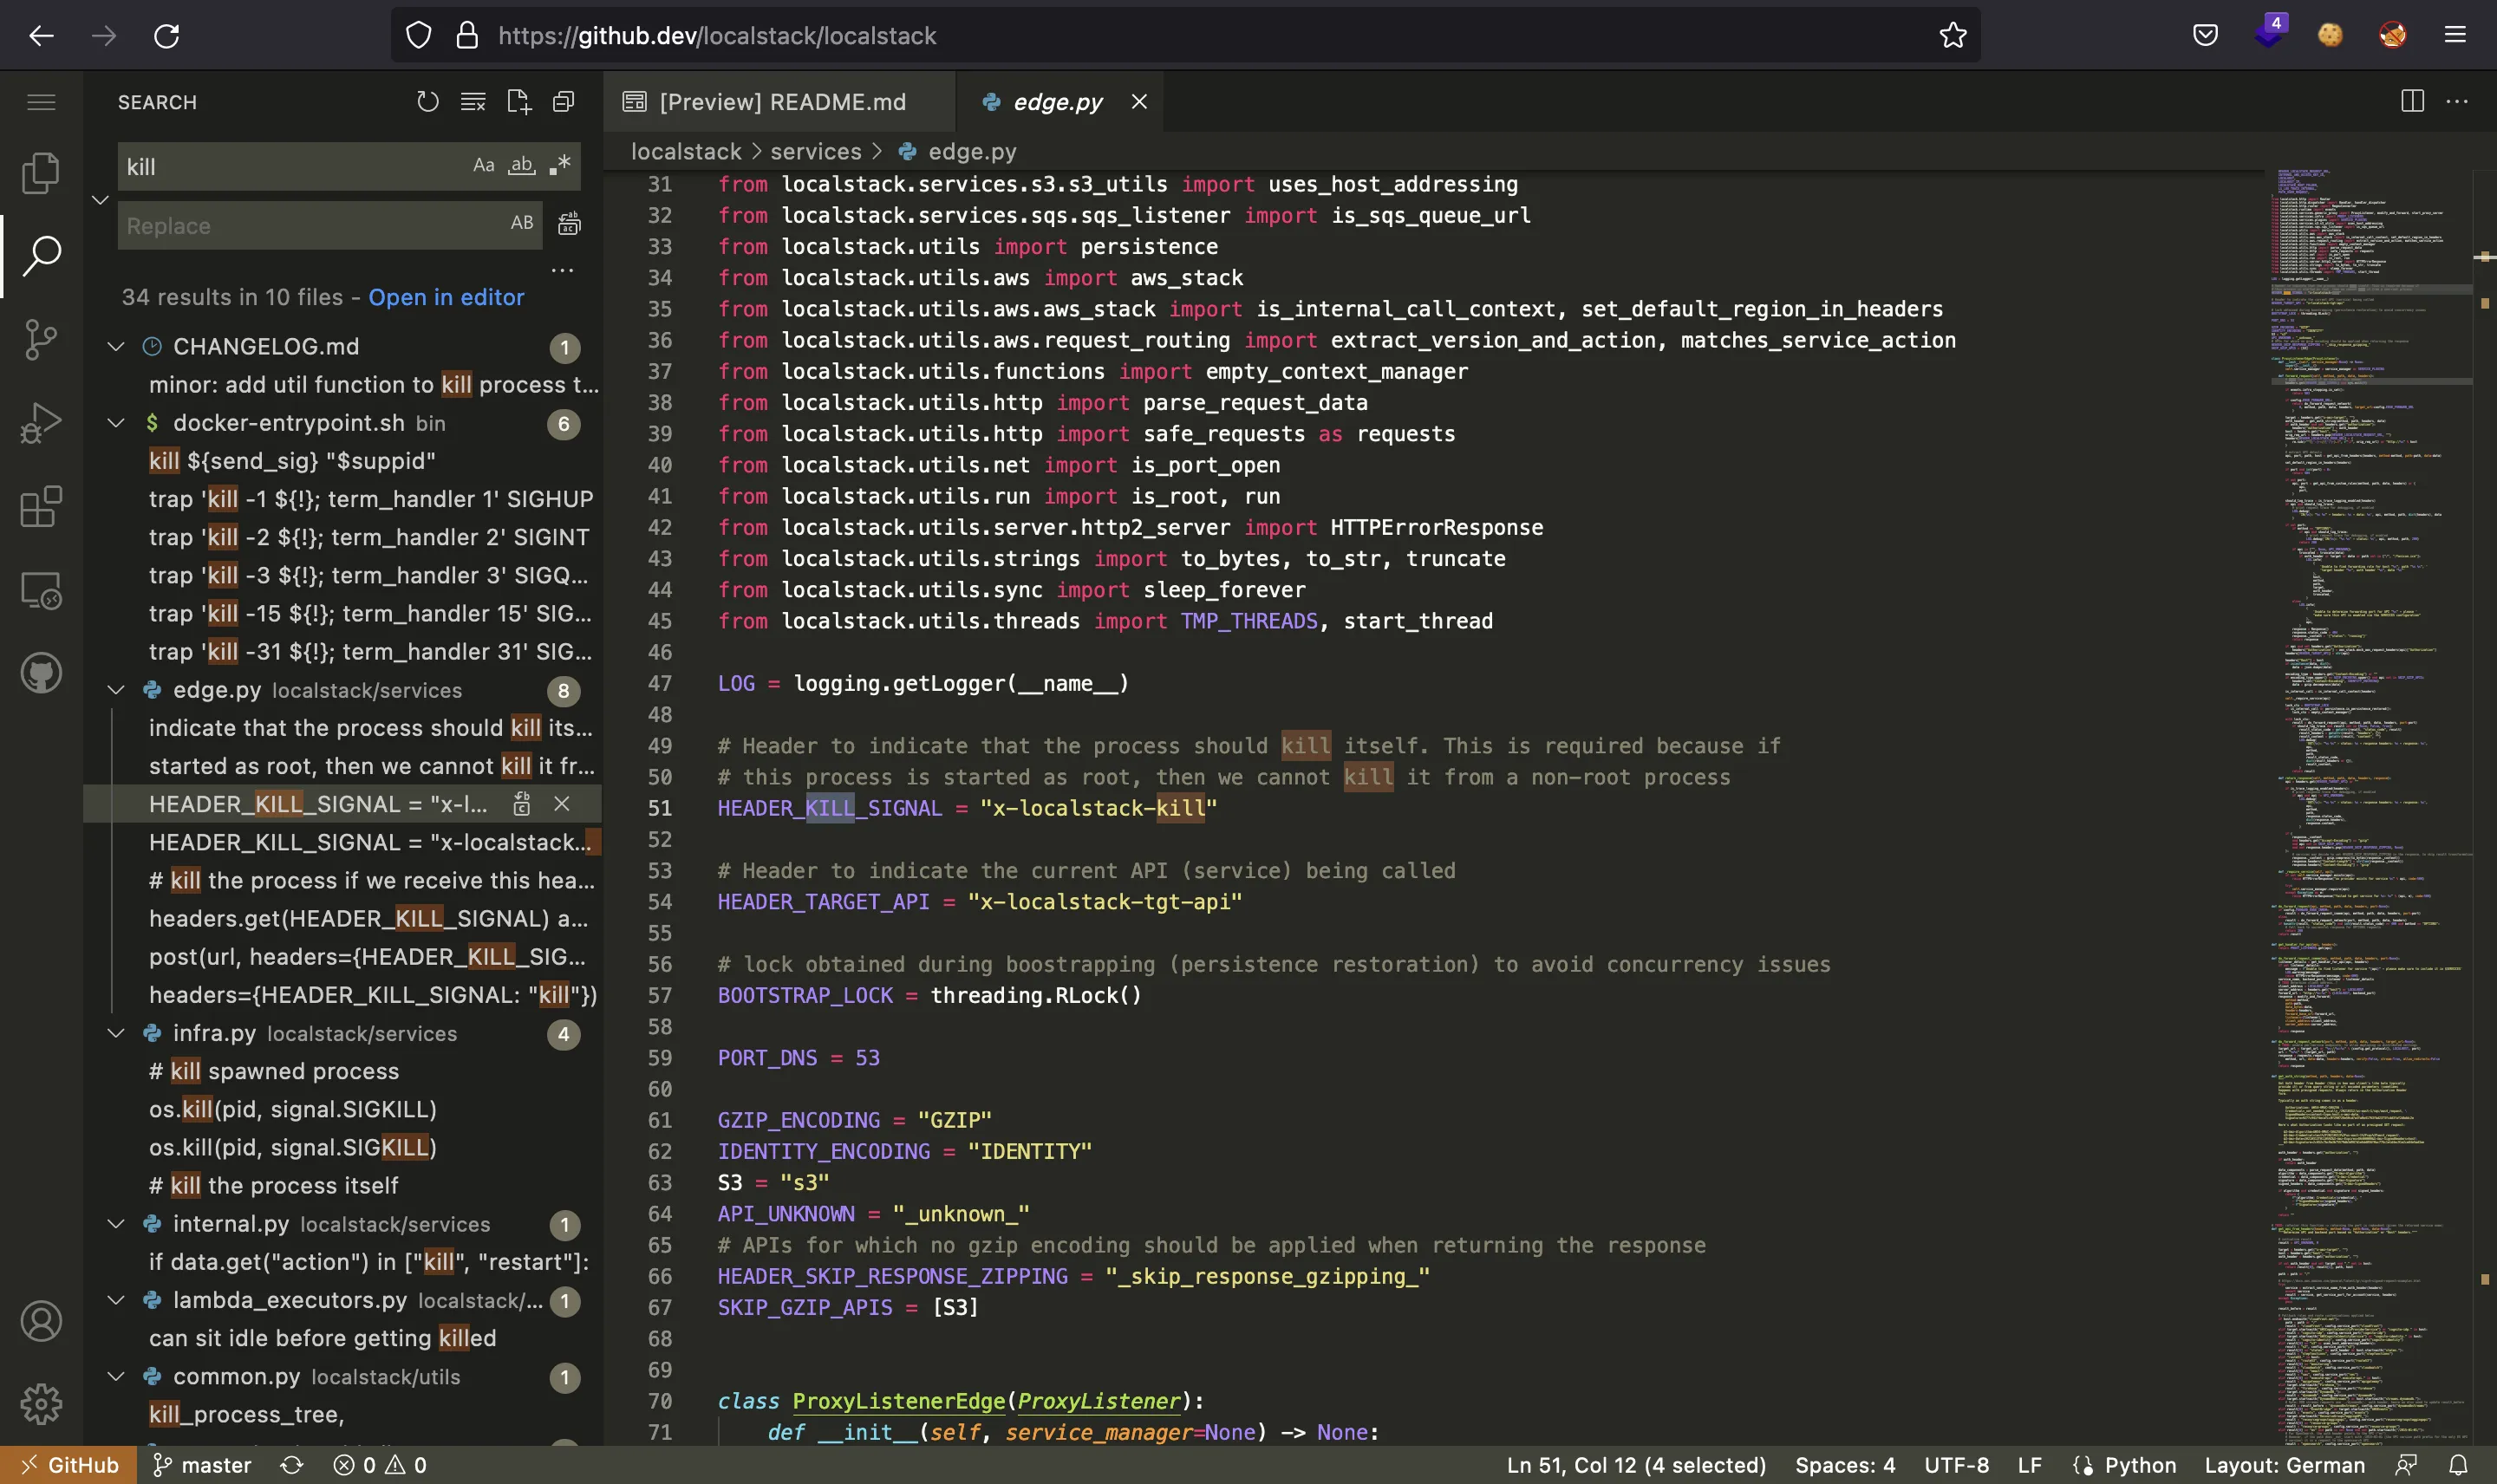Open search results in editor link
This screenshot has width=2497, height=1484.
click(446, 297)
